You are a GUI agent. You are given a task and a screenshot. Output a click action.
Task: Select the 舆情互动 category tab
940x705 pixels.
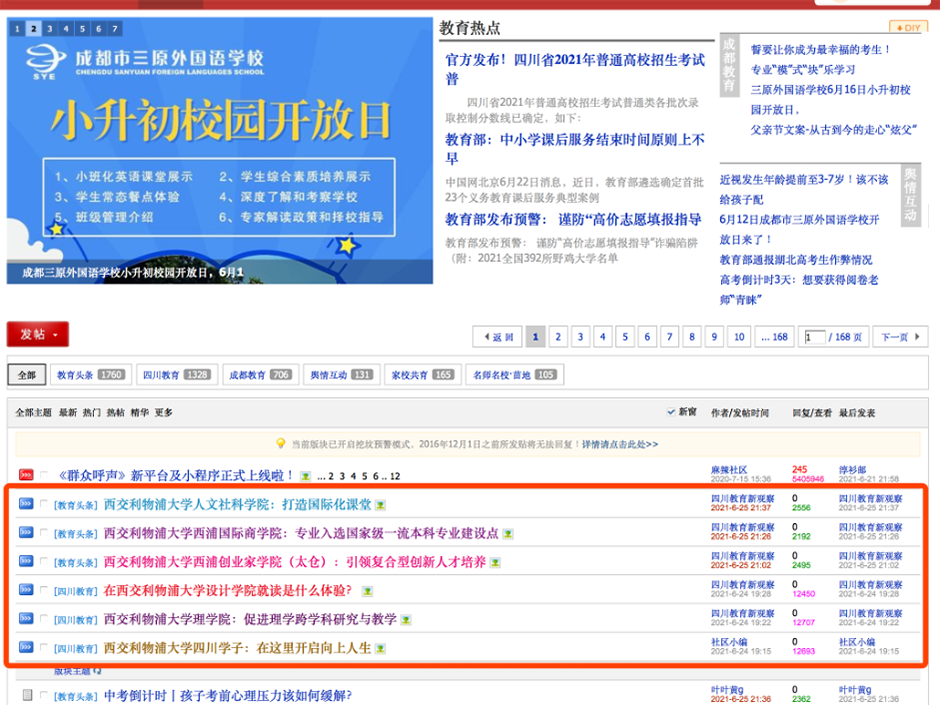pyautogui.click(x=341, y=375)
